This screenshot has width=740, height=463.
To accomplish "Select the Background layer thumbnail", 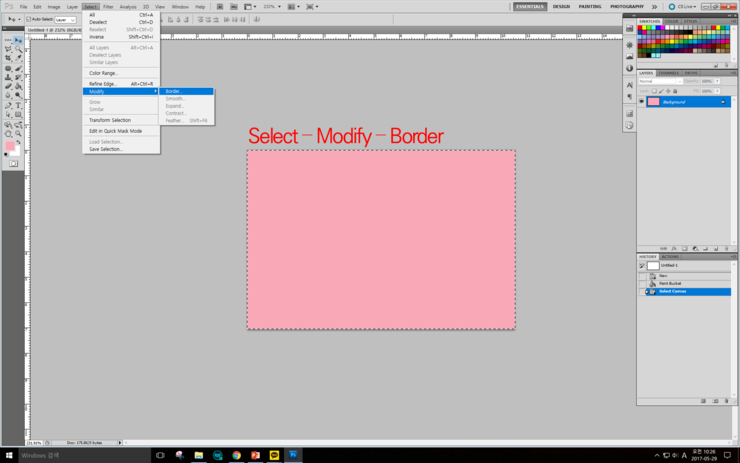I will (x=654, y=102).
